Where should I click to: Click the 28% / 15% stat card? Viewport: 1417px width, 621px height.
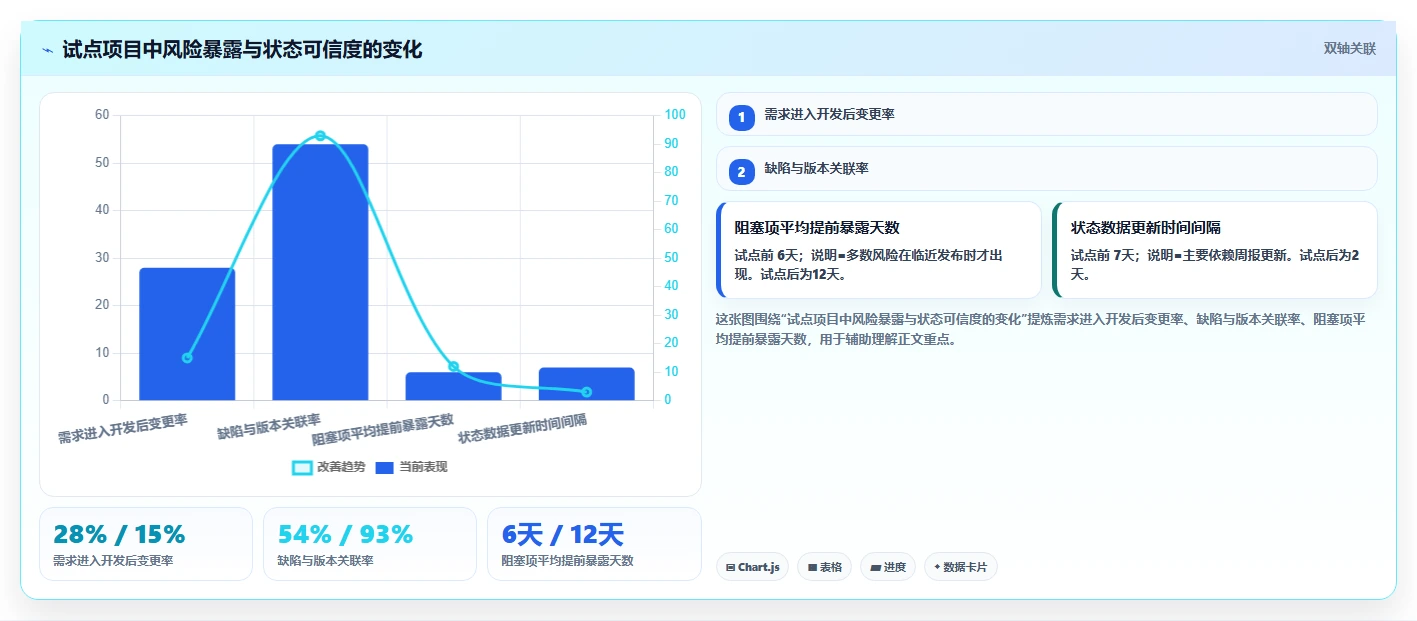pos(146,544)
